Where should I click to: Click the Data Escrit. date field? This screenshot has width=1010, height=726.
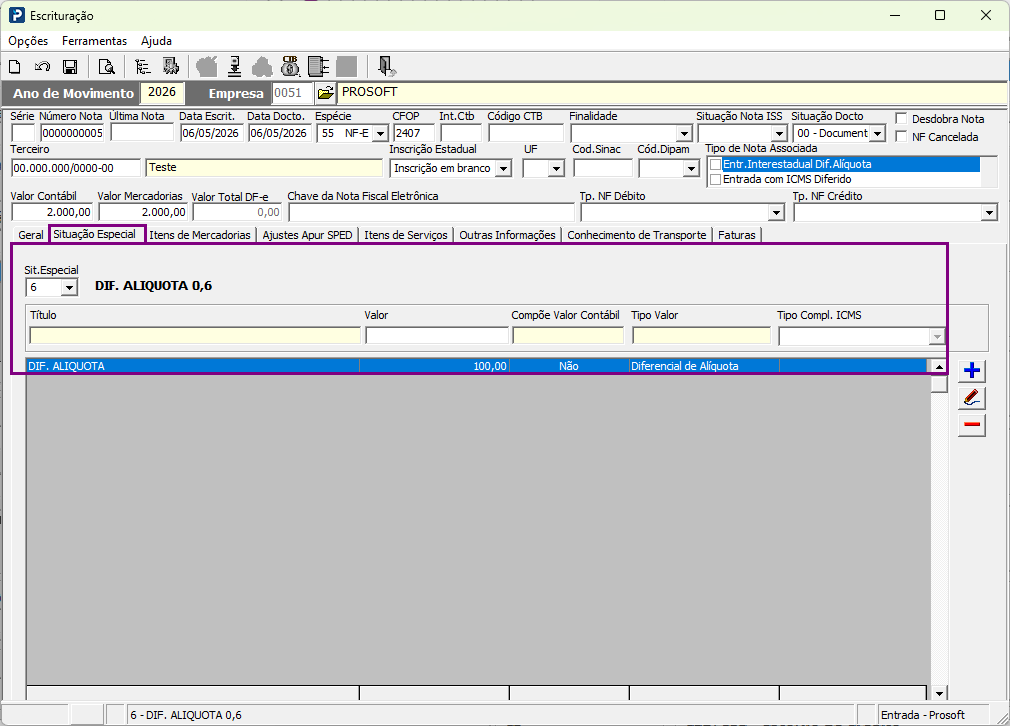[x=211, y=133]
